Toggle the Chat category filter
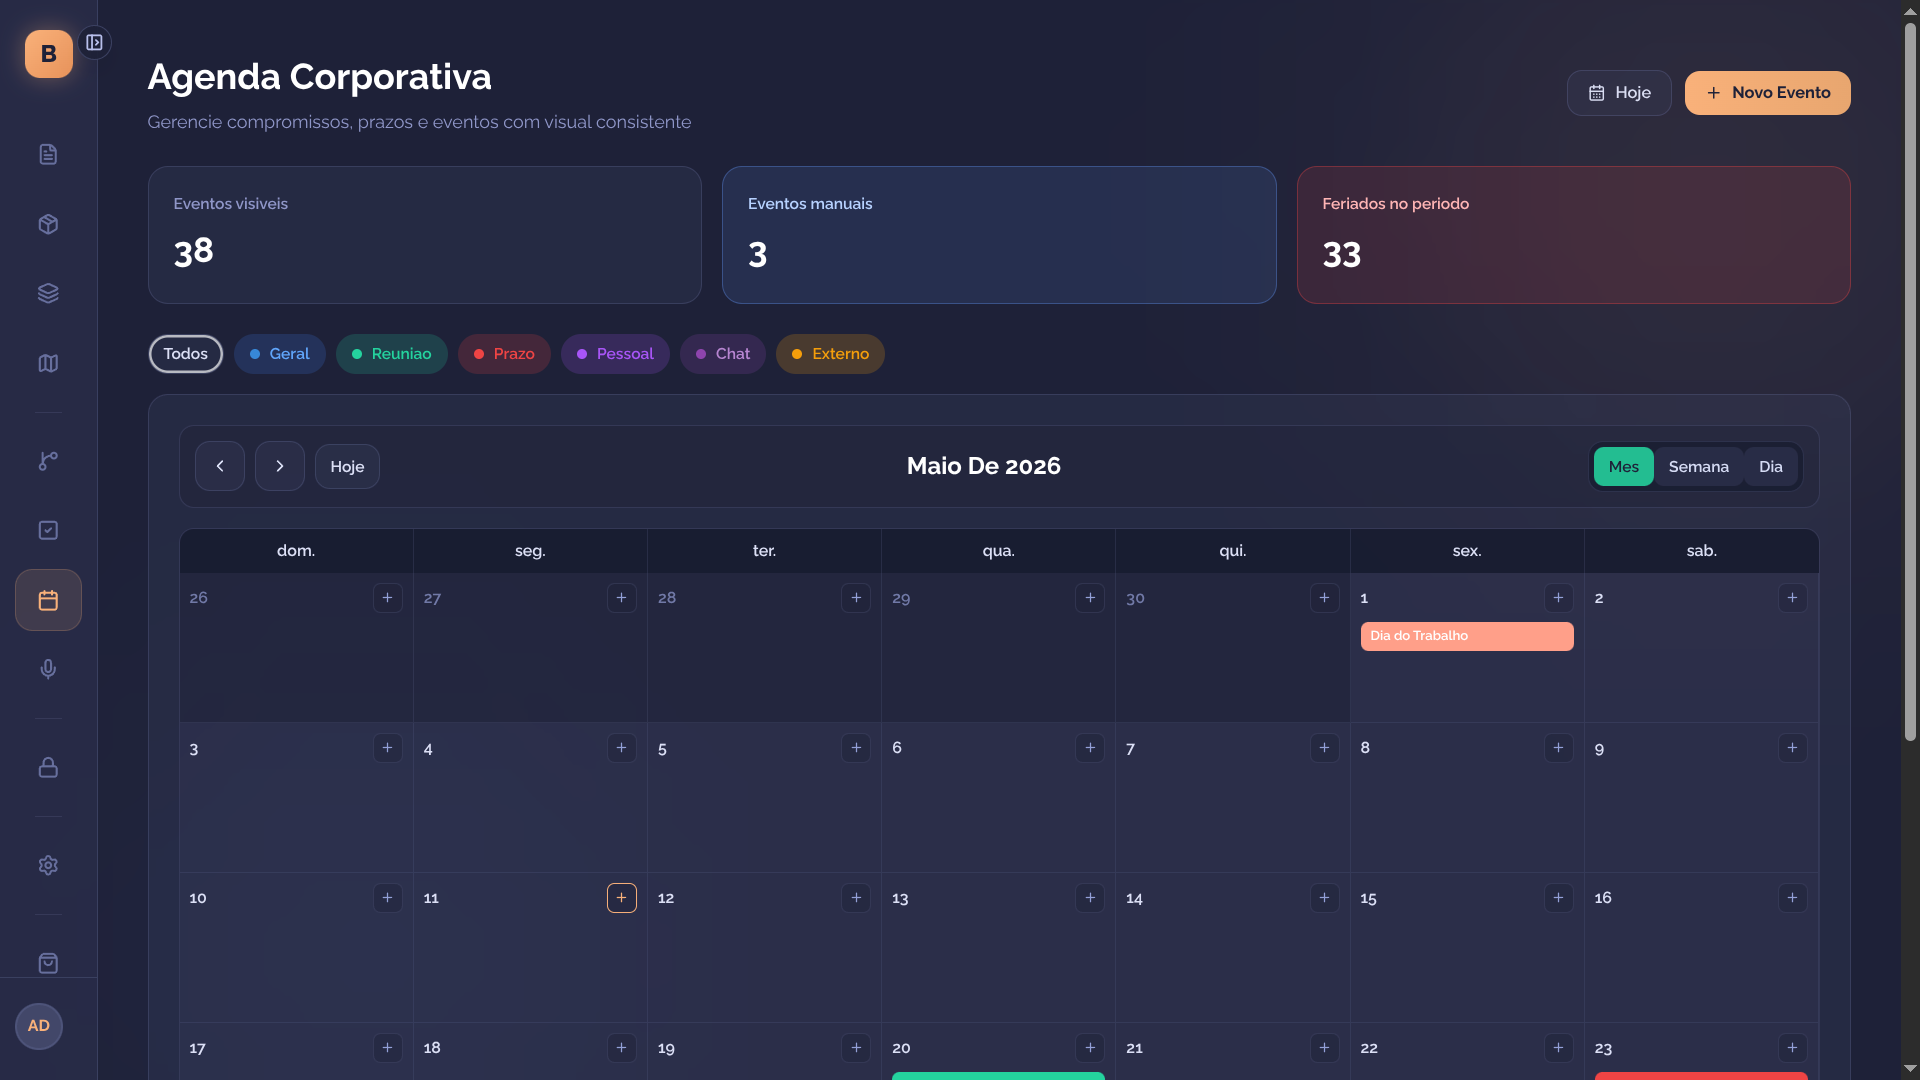The image size is (1920, 1080). click(x=723, y=354)
